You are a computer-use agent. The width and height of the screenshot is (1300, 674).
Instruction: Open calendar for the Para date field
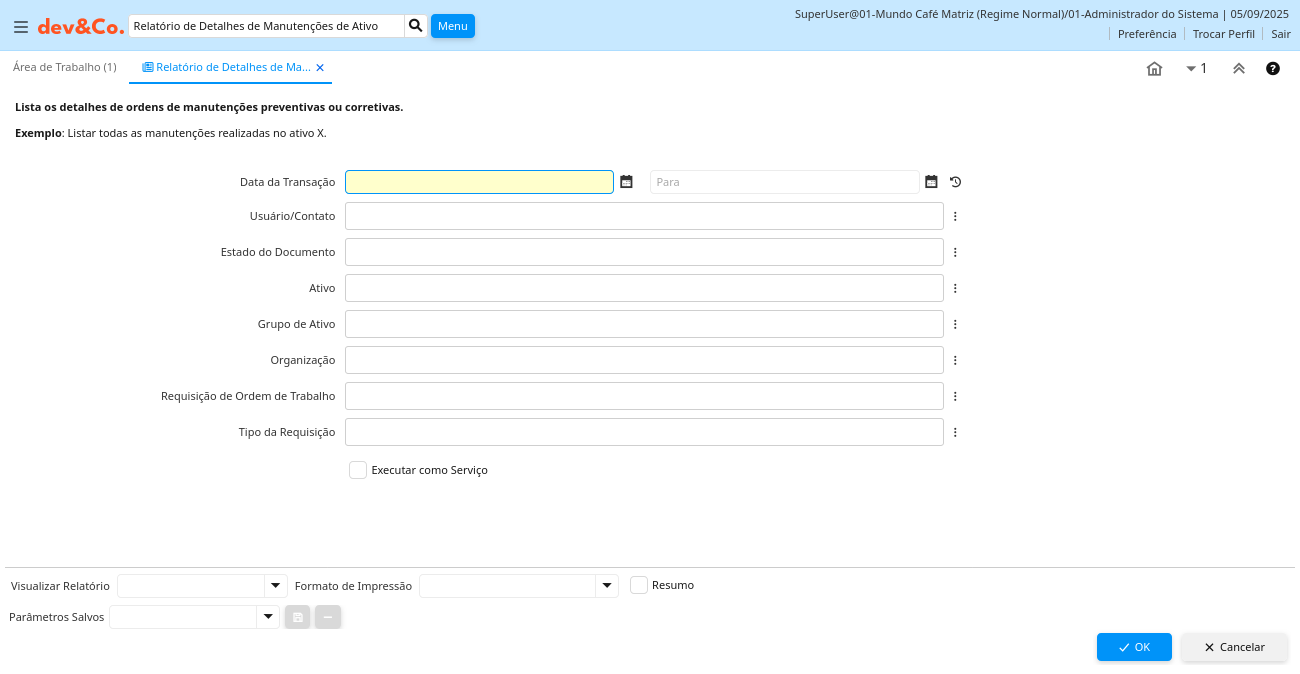931,182
